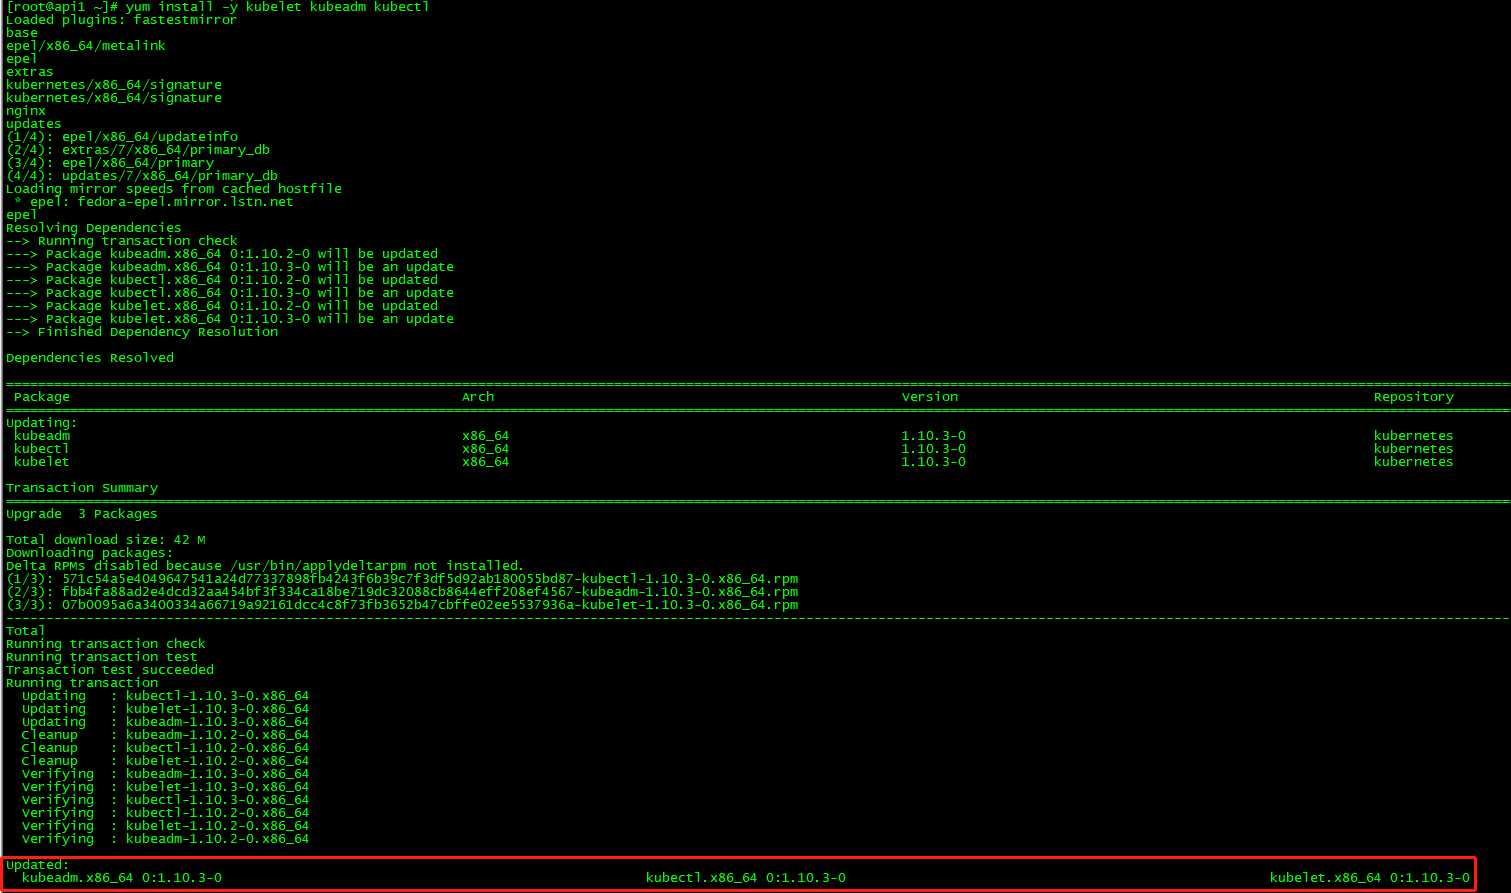Viewport: 1511px width, 893px height.
Task: Select the (2/3) kubeadm-1.10.3-0 rpm download line
Action: click(402, 592)
